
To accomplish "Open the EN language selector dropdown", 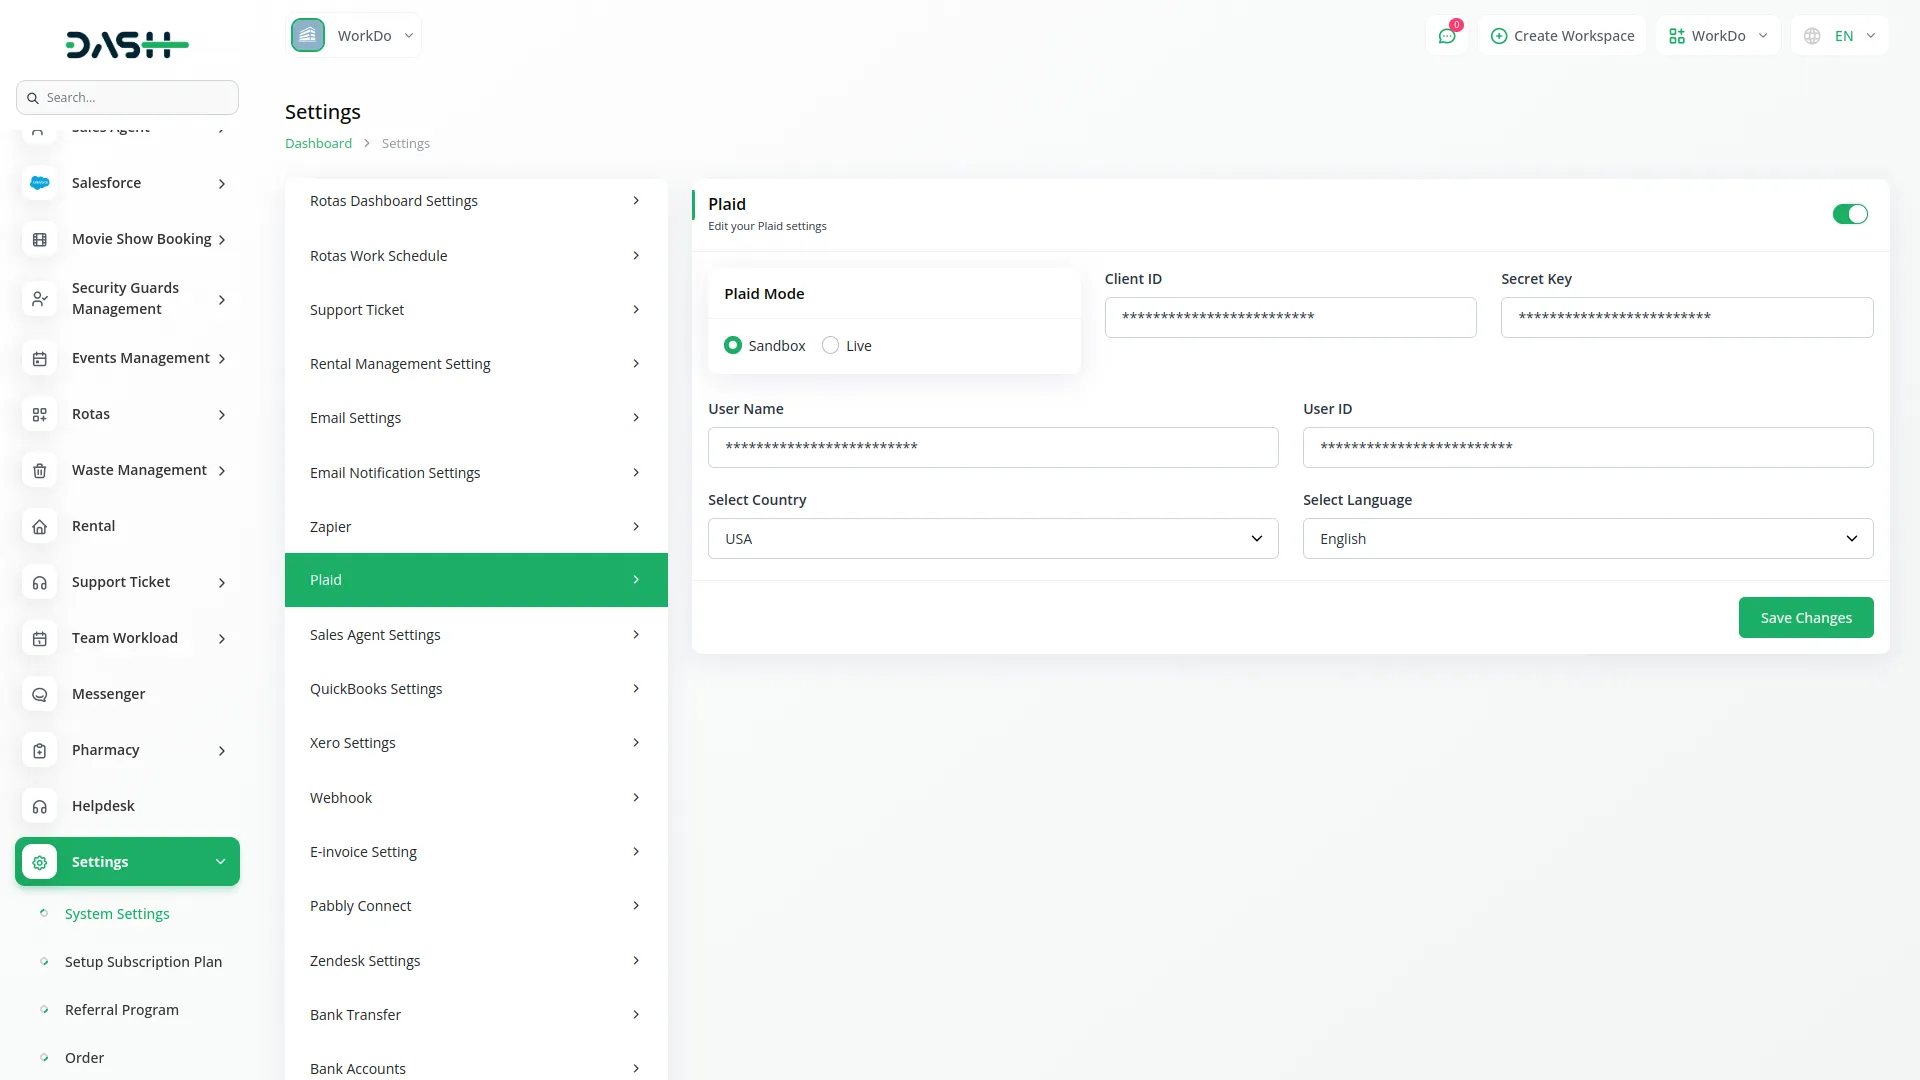I will click(1840, 36).
